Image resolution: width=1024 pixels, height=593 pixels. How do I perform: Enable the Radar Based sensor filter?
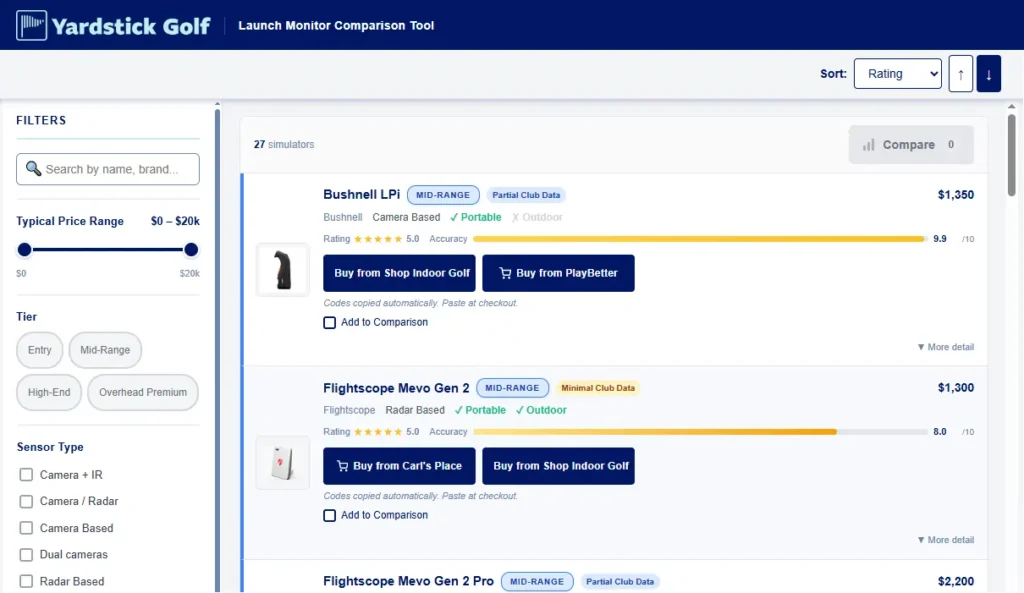click(26, 581)
